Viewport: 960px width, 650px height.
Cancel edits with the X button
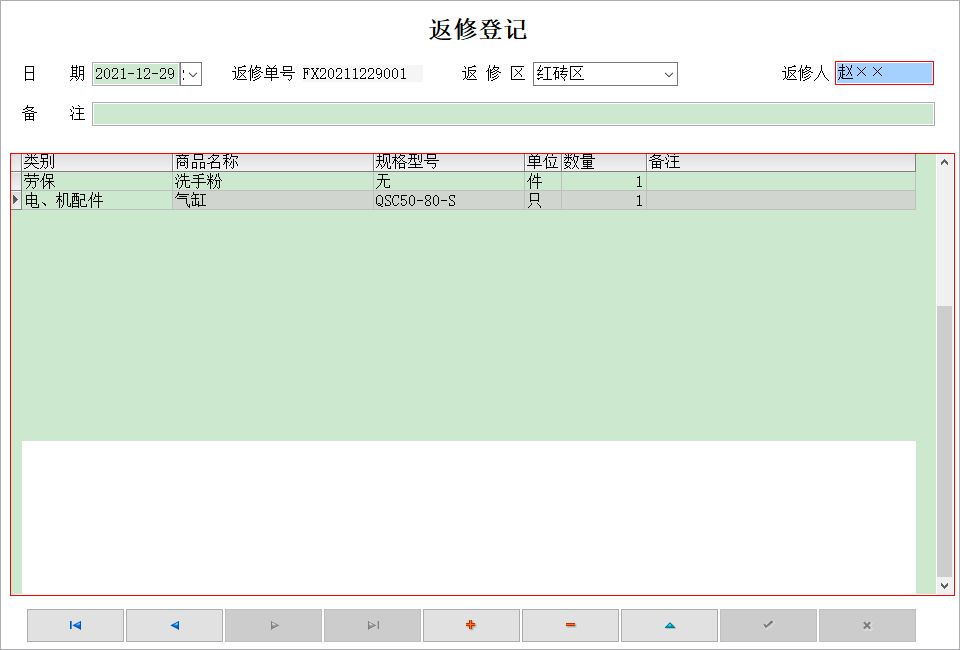(x=868, y=625)
